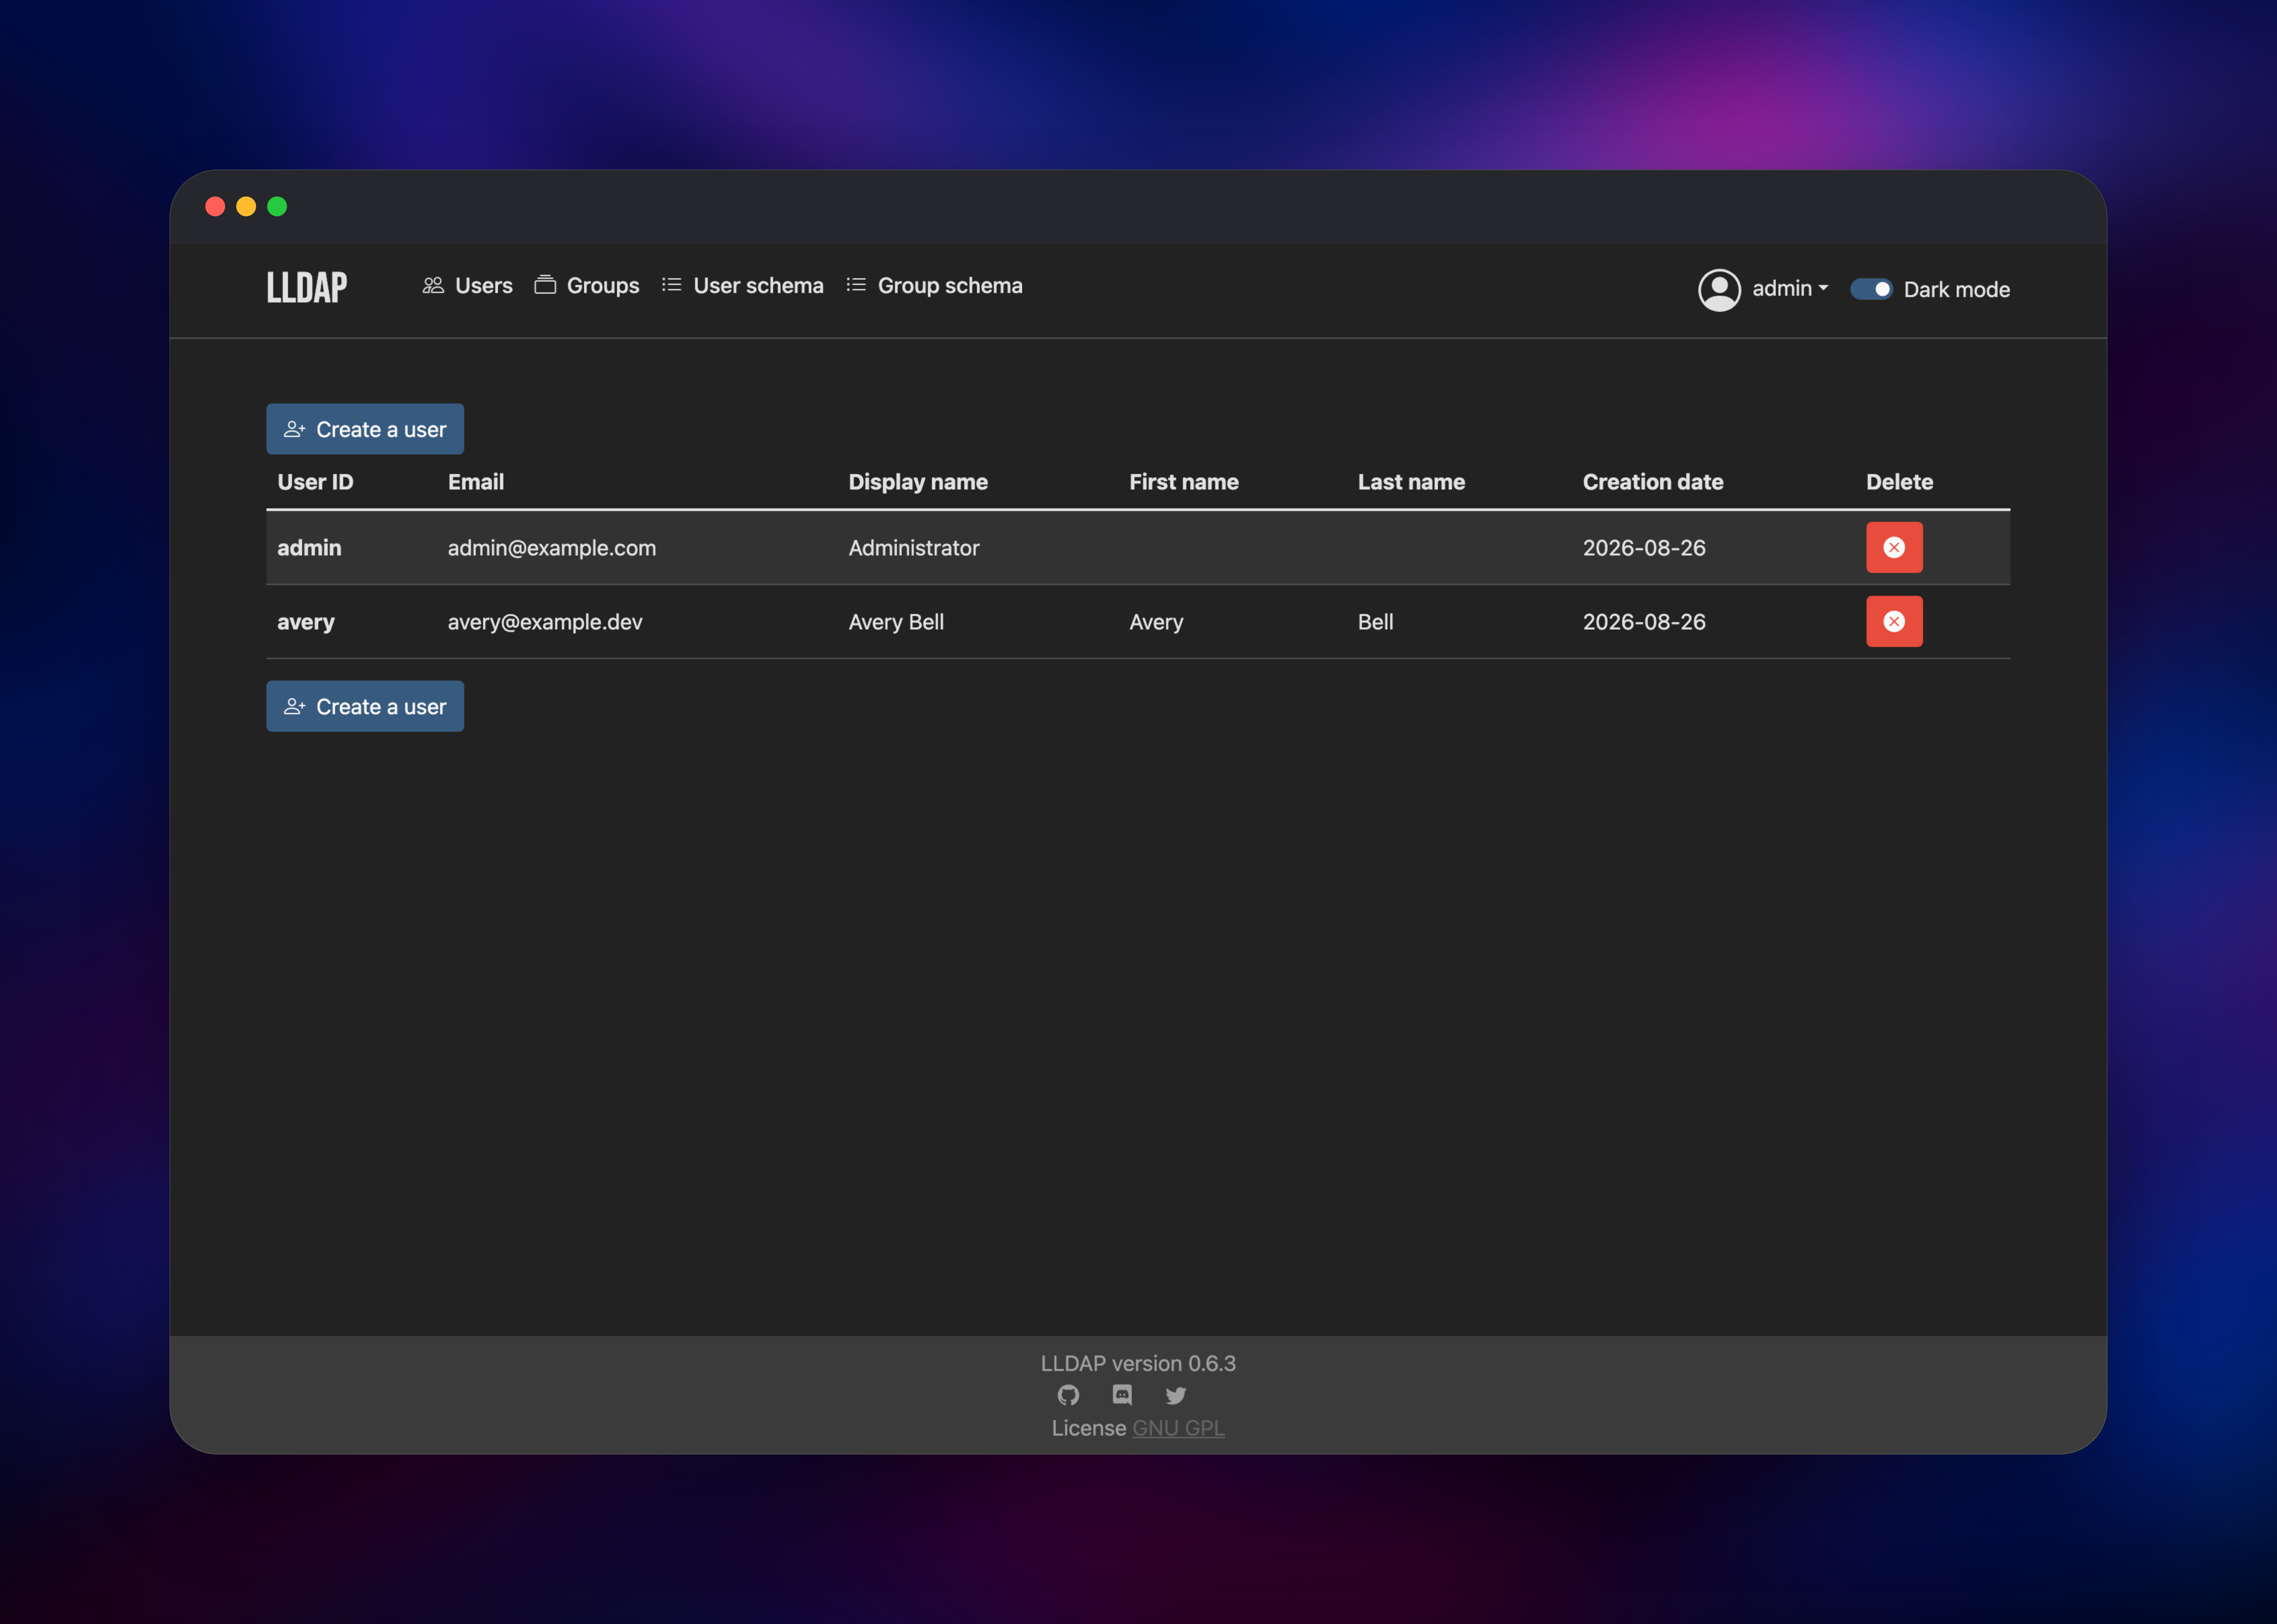
Task: Open the admin user ID link
Action: tap(309, 548)
